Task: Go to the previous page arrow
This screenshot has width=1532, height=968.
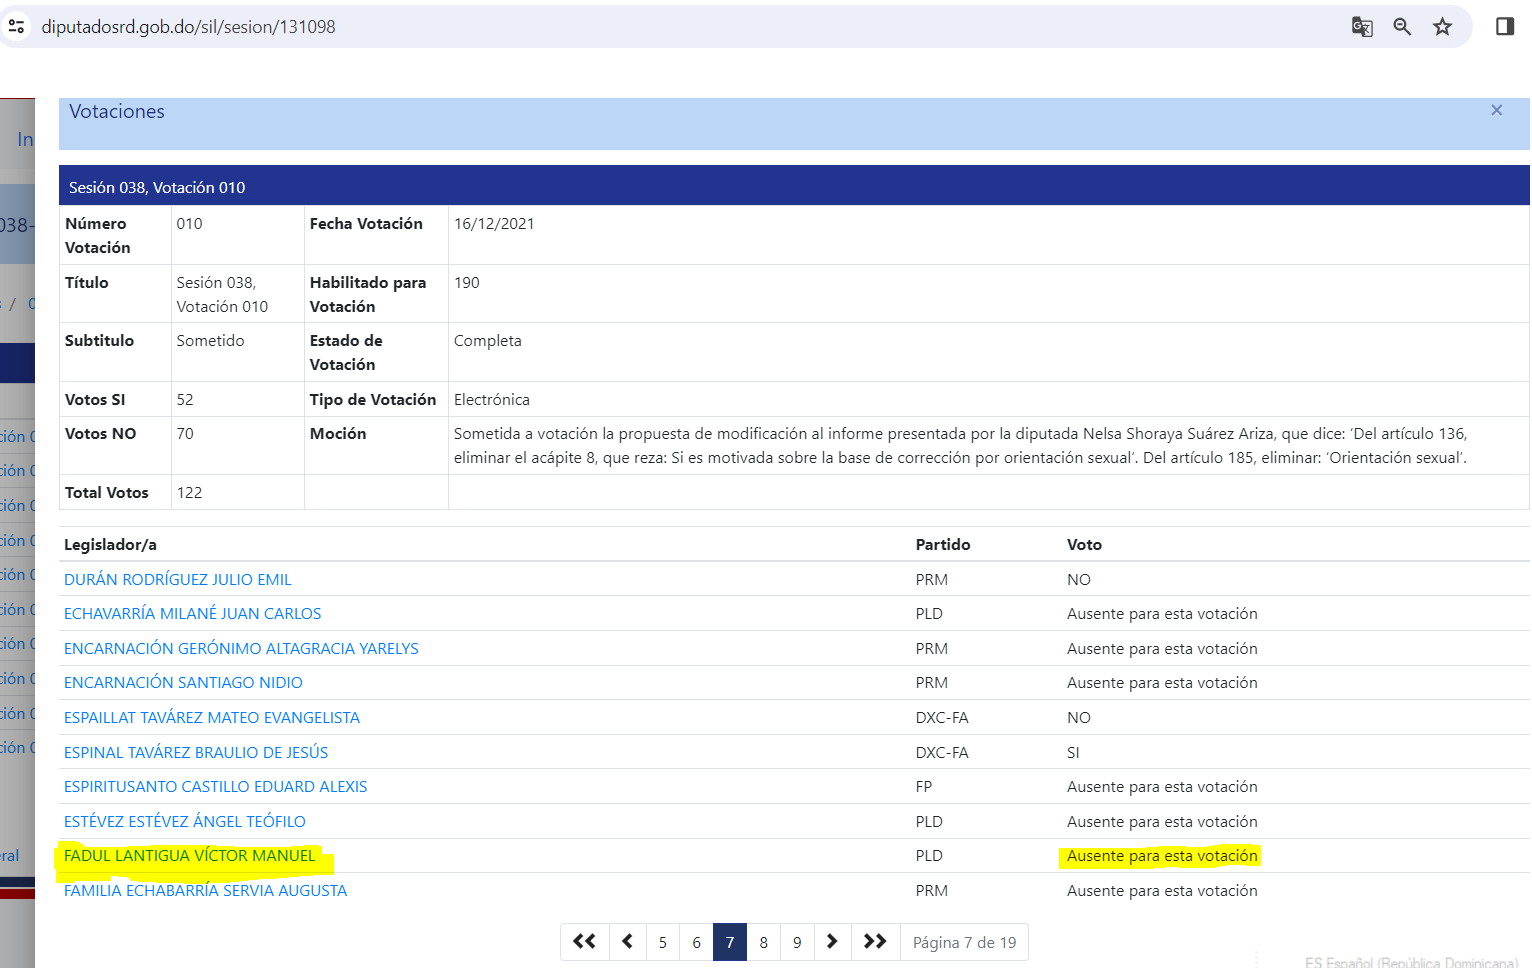Action: pyautogui.click(x=628, y=942)
